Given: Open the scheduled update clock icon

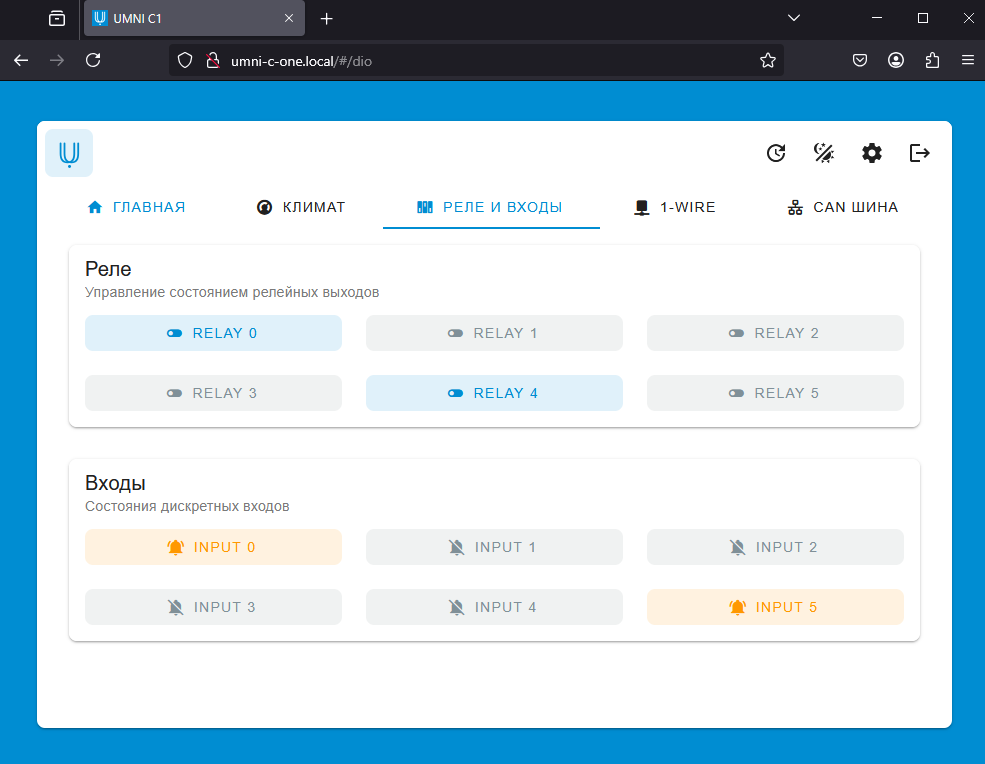Looking at the screenshot, I should click(x=776, y=153).
